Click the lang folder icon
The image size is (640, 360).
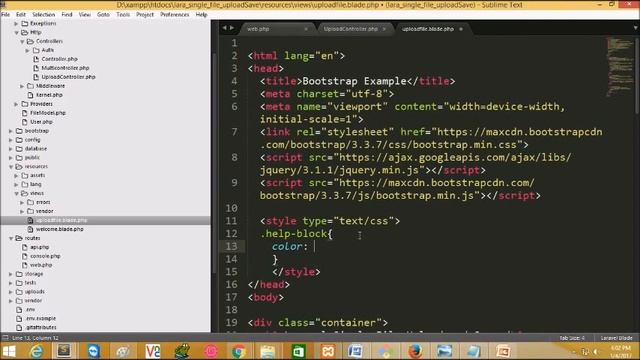(x=24, y=184)
